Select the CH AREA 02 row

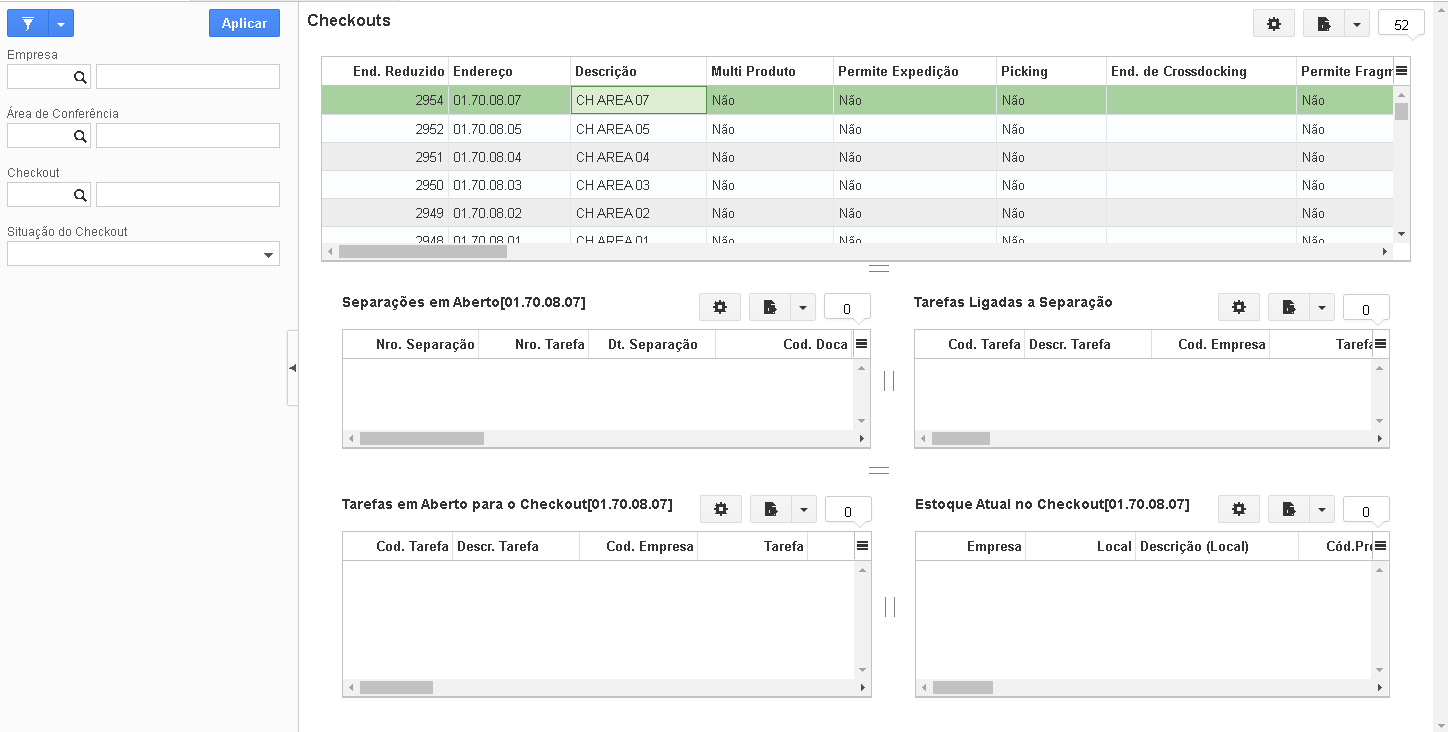[857, 213]
